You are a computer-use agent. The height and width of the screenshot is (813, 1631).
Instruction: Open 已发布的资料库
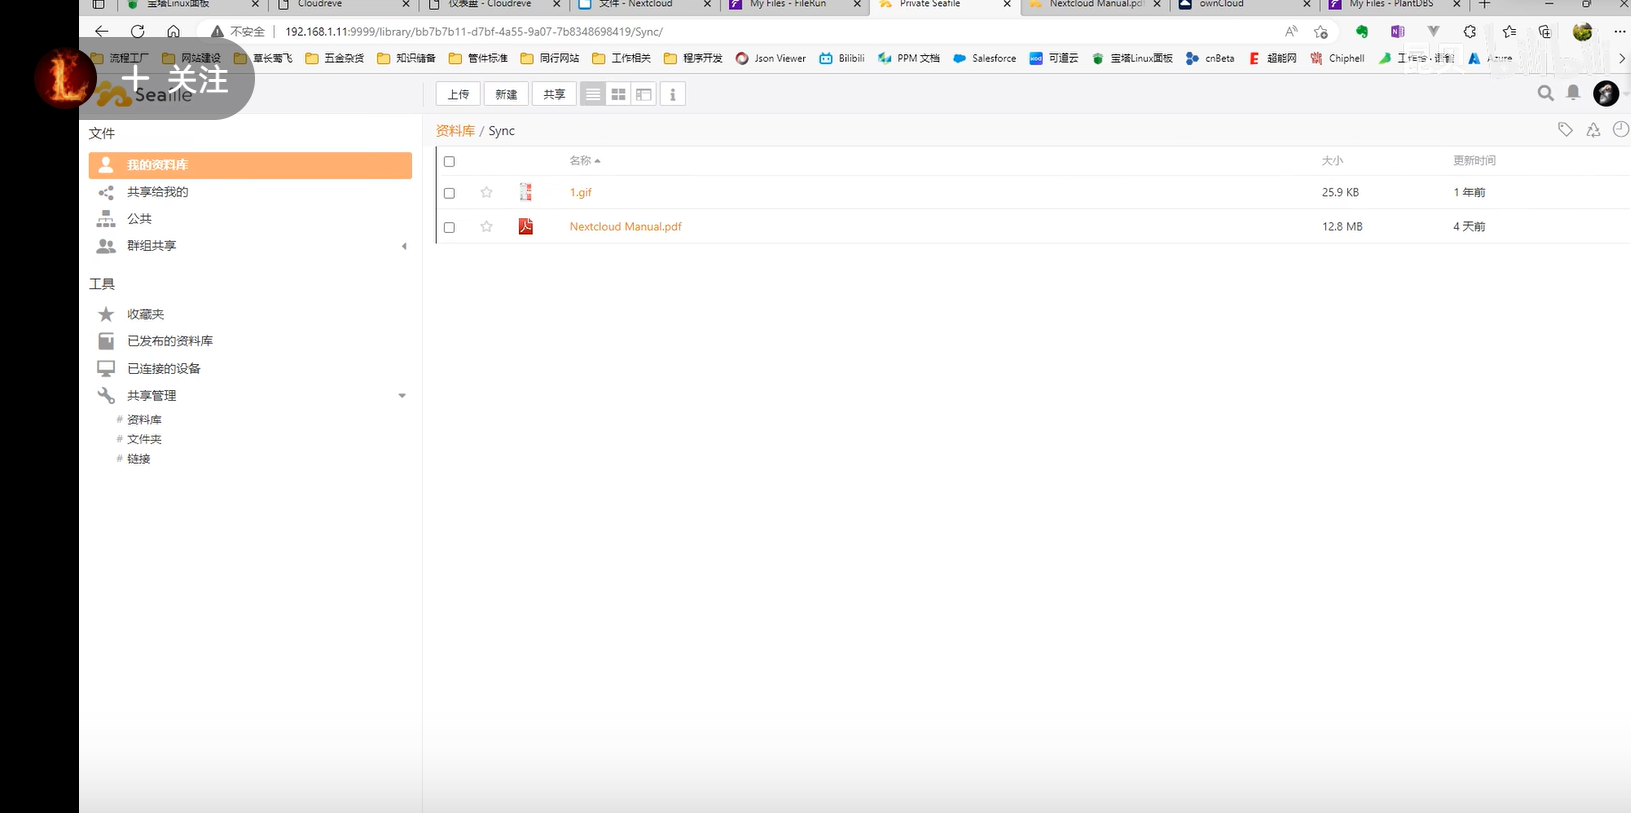(x=169, y=341)
